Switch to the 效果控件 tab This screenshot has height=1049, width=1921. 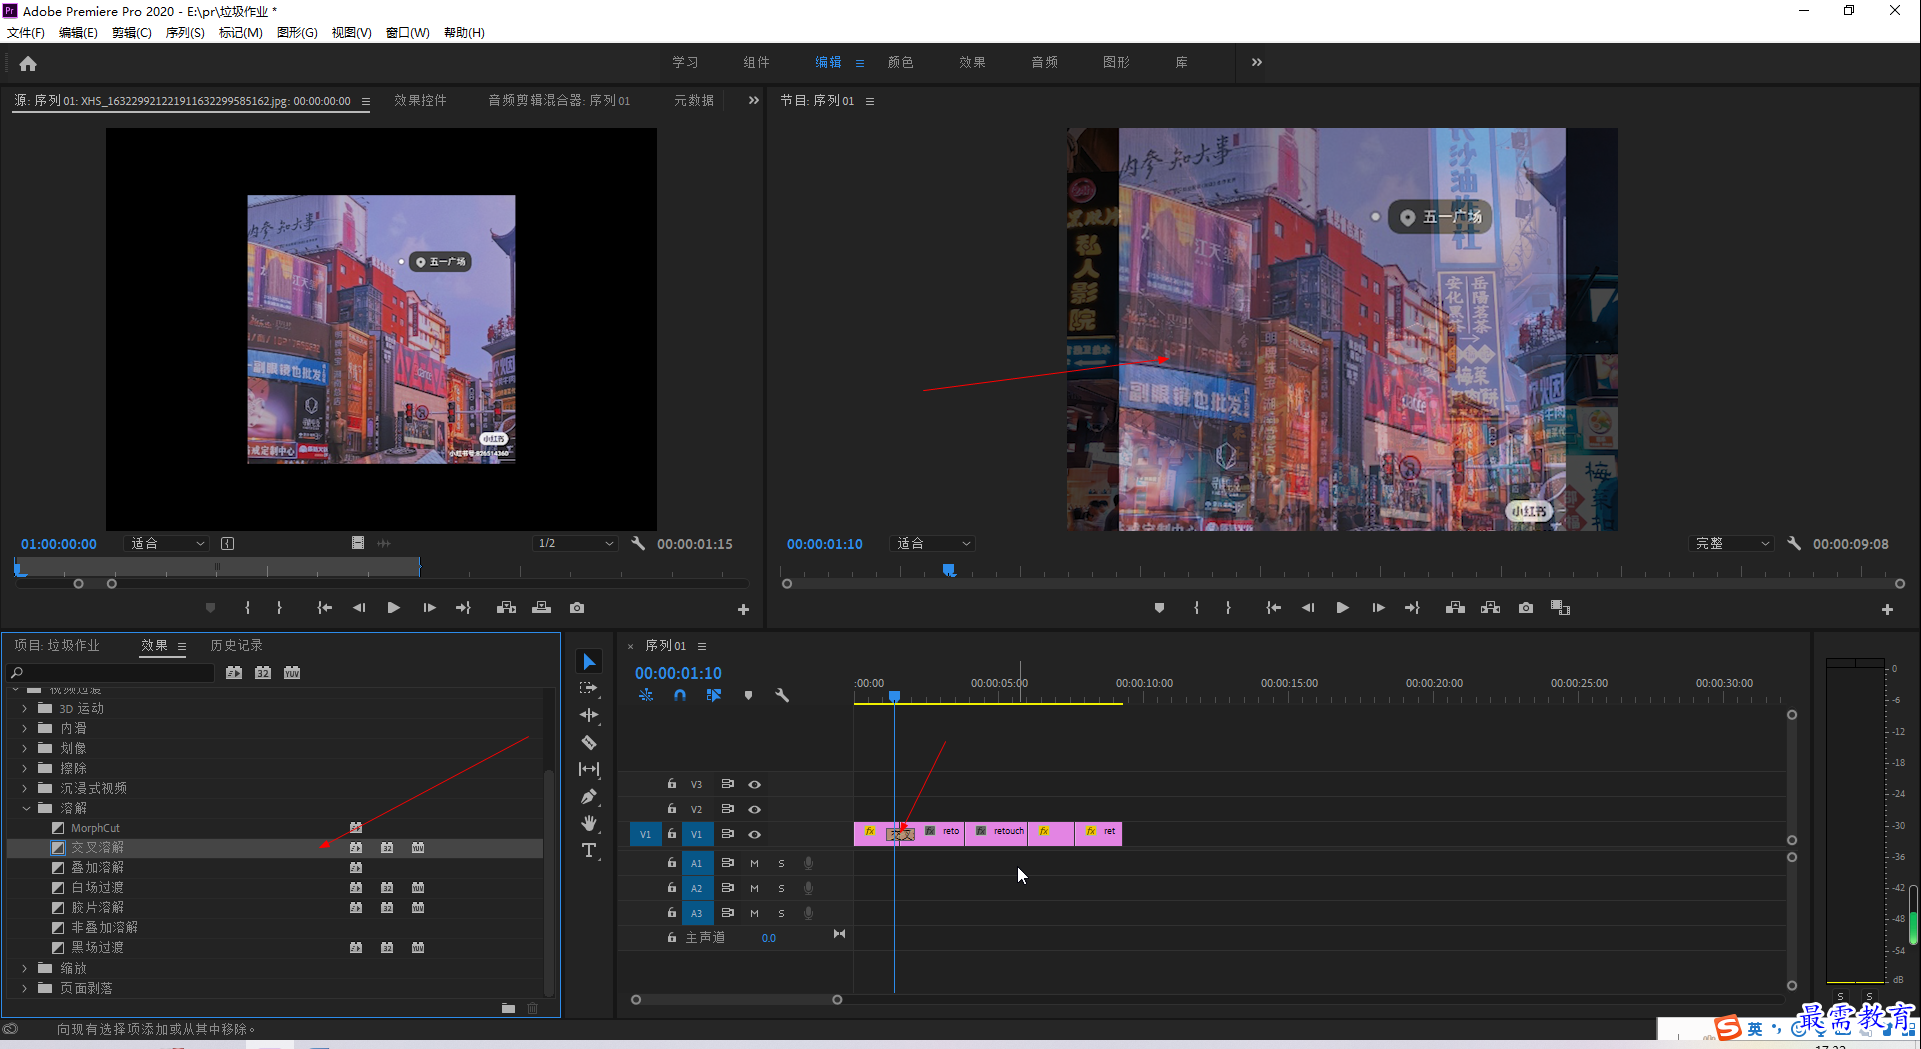[x=420, y=100]
